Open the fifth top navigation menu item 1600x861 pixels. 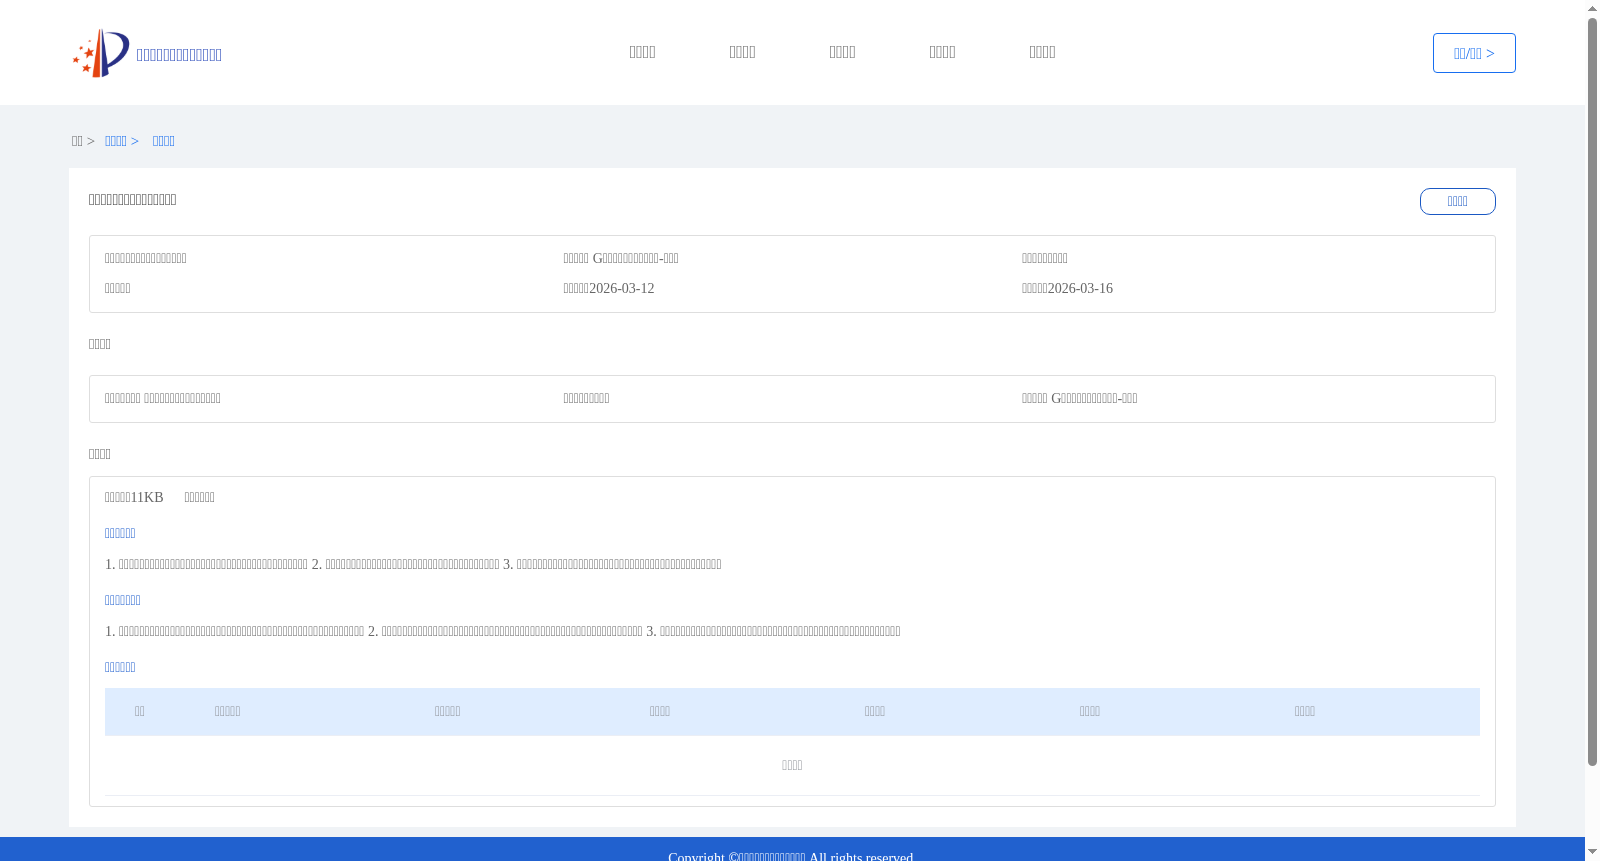1042,52
